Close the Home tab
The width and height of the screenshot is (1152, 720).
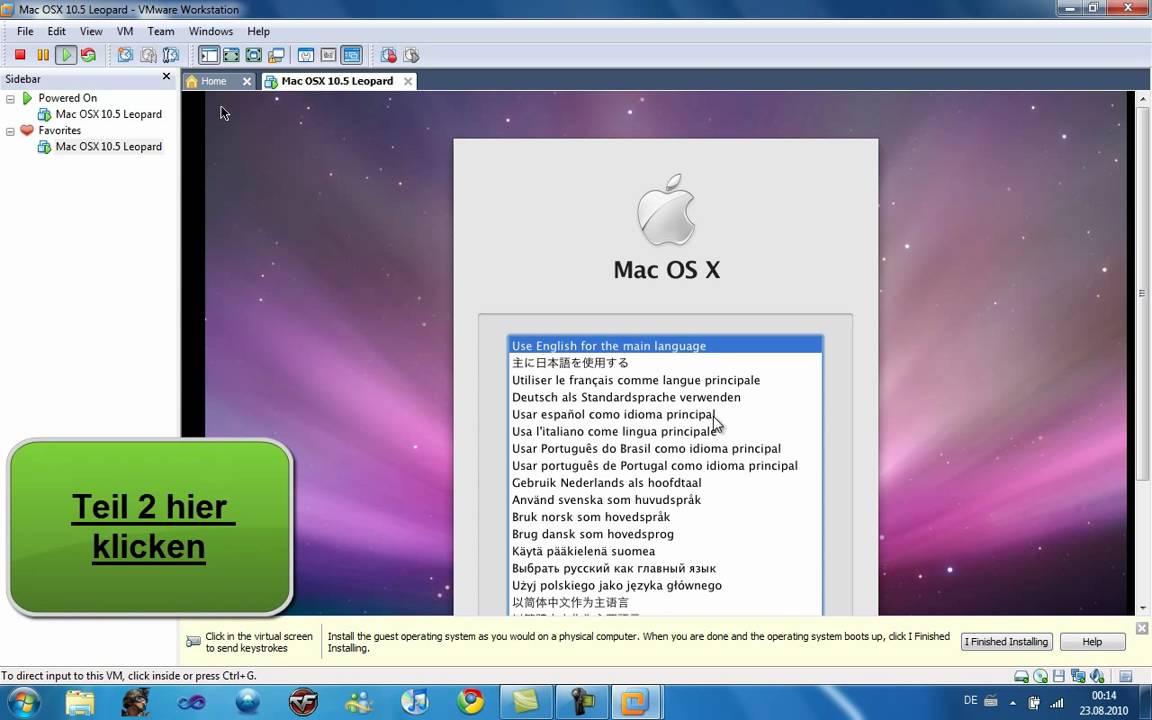(247, 82)
